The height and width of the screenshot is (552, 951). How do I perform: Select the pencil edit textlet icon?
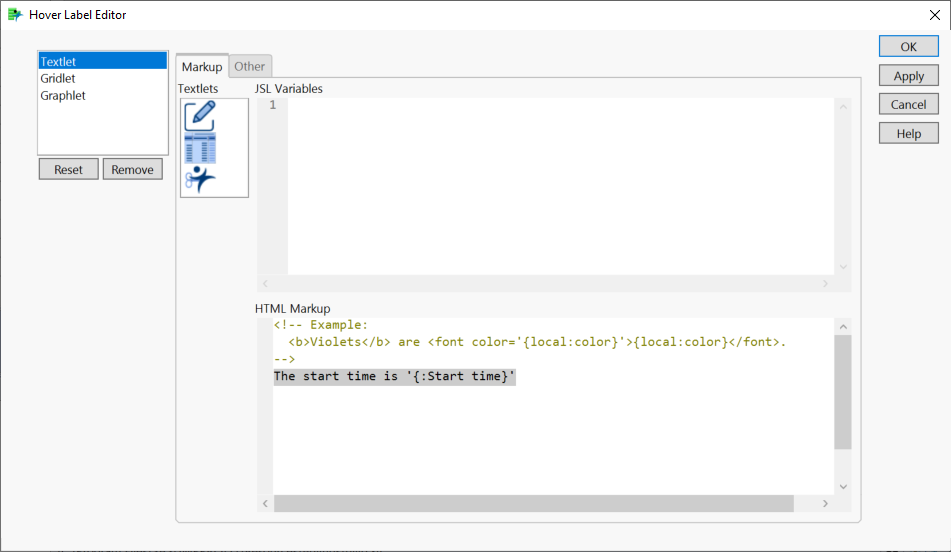pyautogui.click(x=200, y=117)
